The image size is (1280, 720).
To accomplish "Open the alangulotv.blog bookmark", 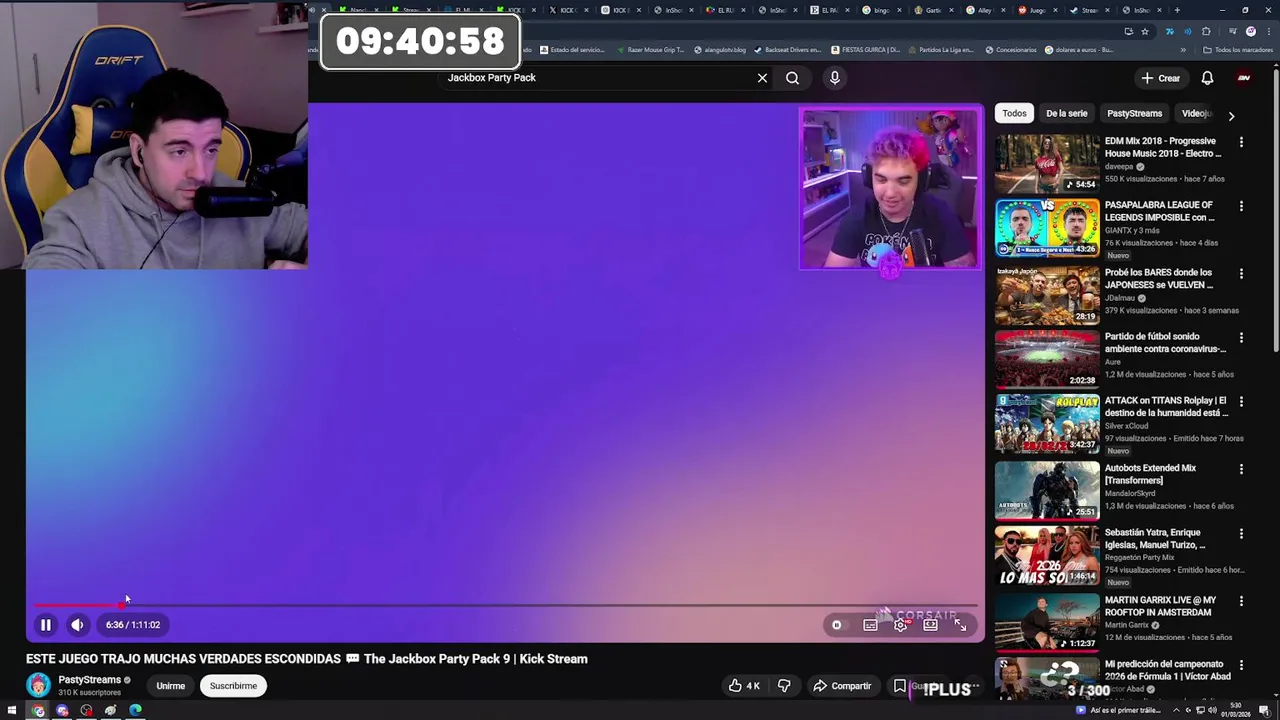I will point(722,50).
